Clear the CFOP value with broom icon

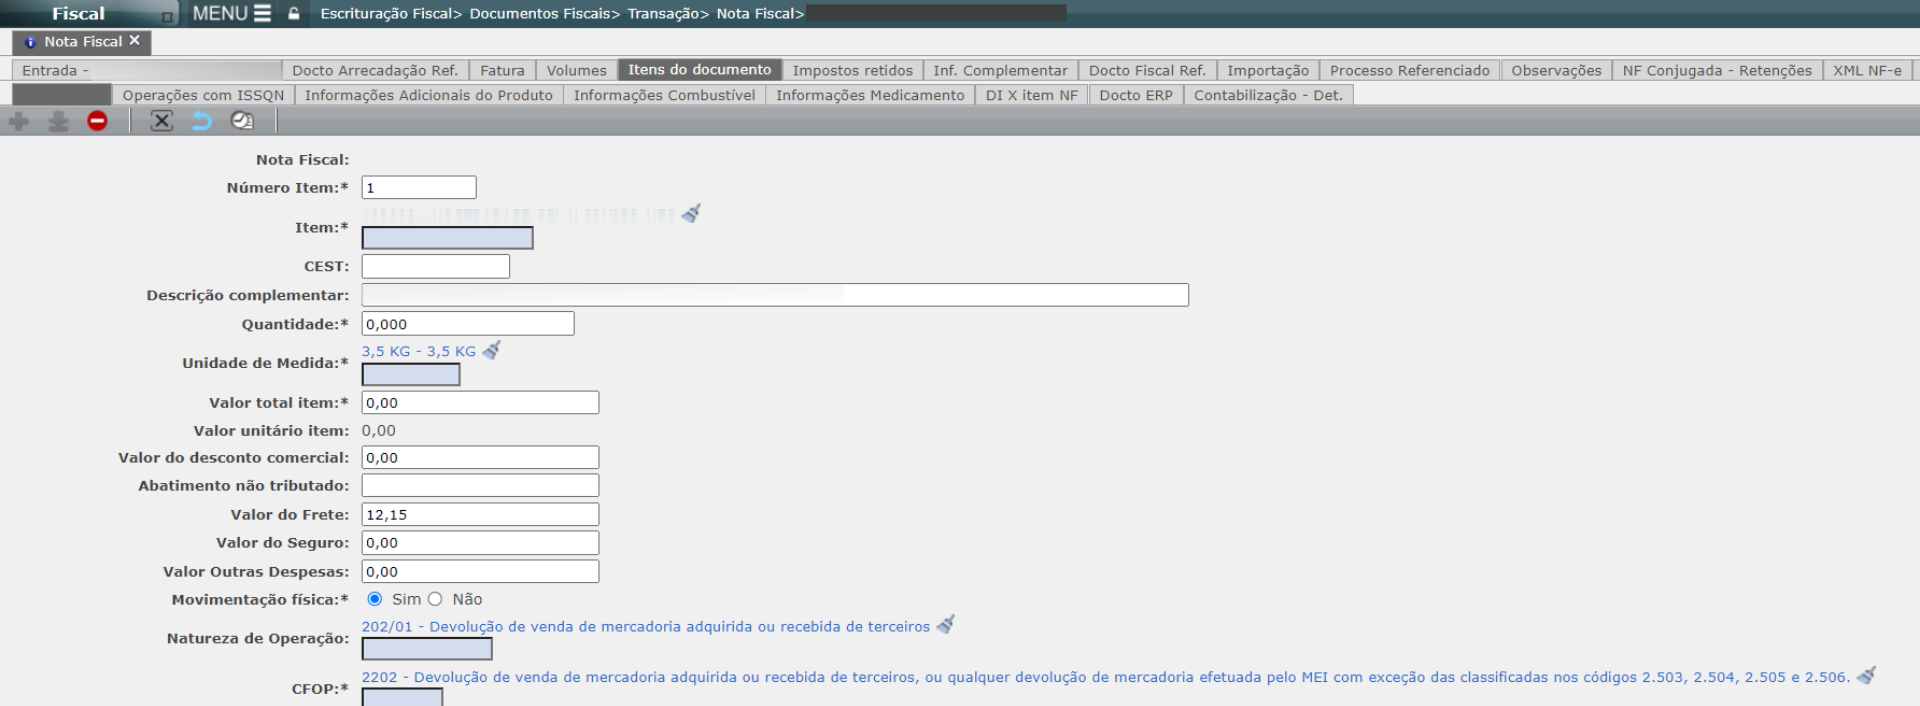pos(1865,677)
